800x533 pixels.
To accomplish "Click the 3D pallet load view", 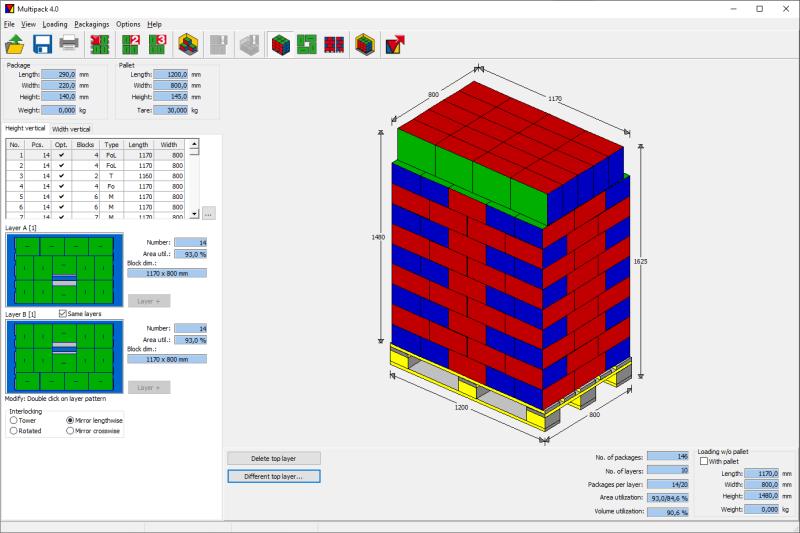I will [510, 255].
